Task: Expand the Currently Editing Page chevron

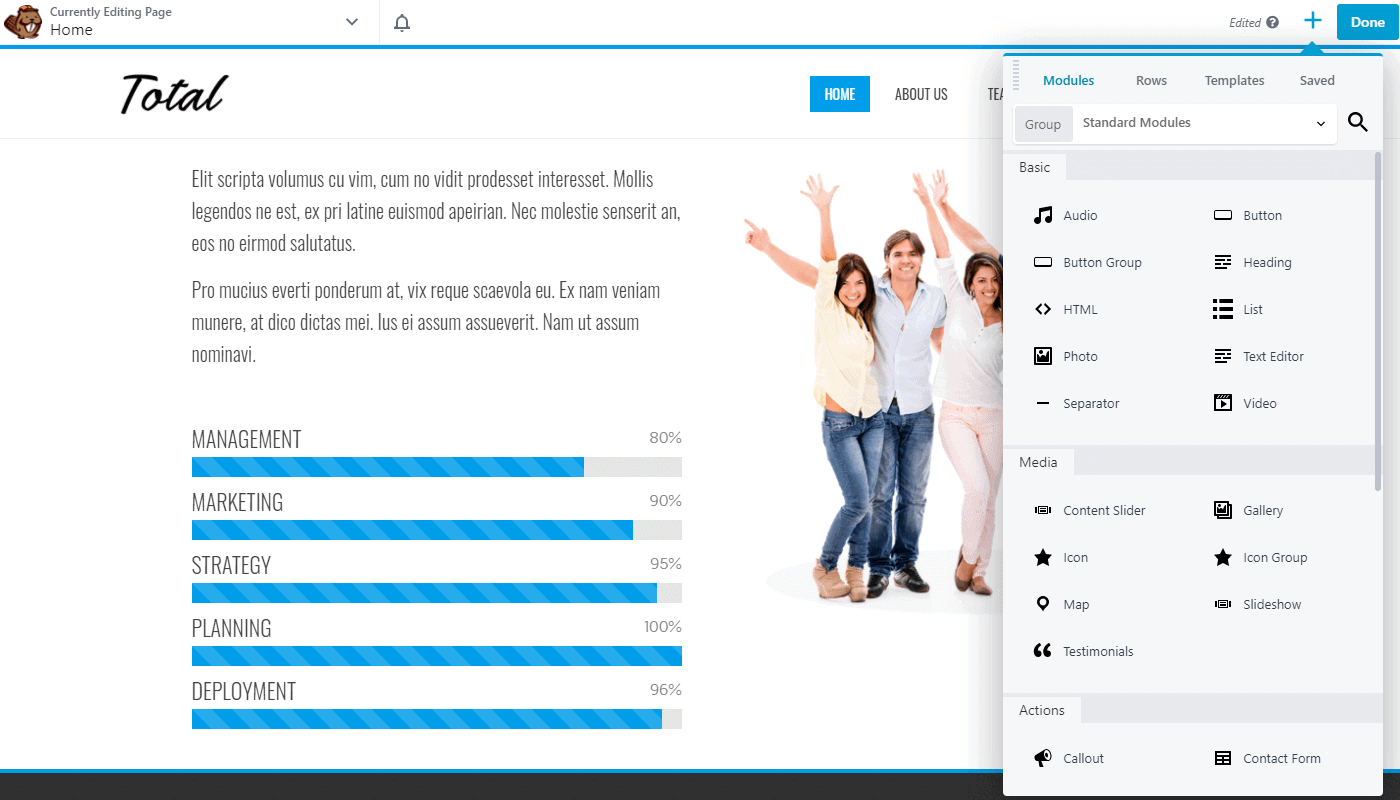Action: coord(352,22)
